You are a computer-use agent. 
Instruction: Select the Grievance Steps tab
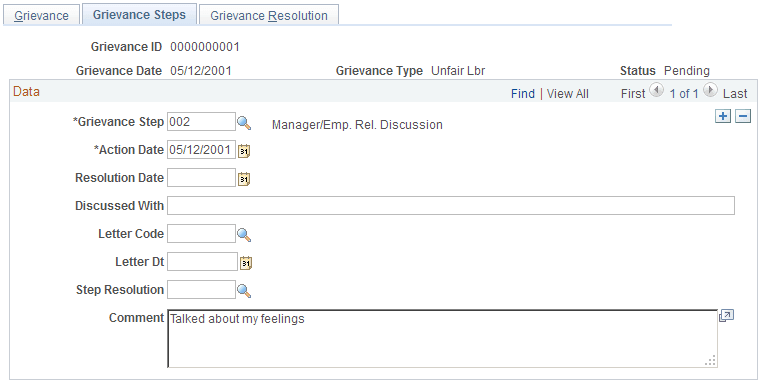[x=139, y=14]
